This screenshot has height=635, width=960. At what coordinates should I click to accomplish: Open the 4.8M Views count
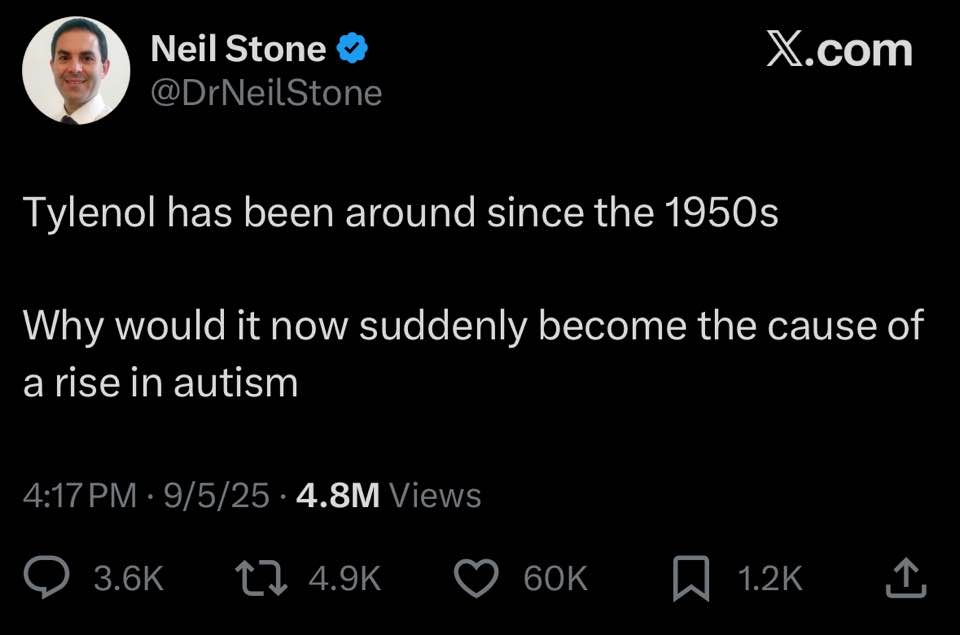pos(388,496)
